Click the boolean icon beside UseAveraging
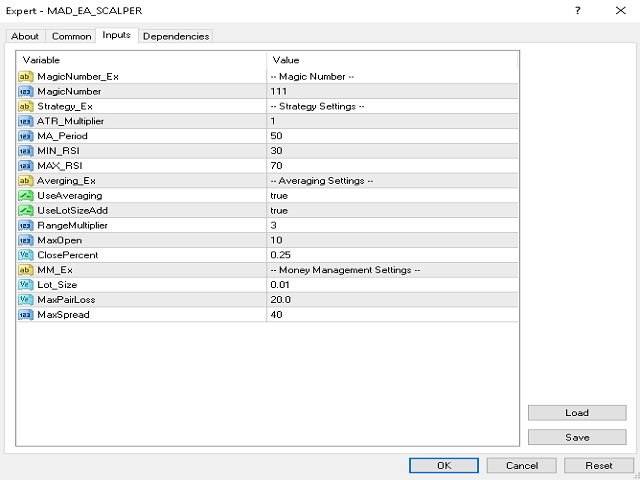Screen dimensions: 640x480 pyautogui.click(x=26, y=196)
